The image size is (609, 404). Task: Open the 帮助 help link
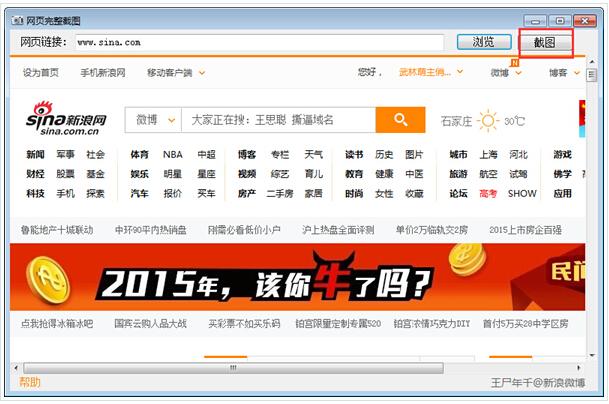click(30, 383)
